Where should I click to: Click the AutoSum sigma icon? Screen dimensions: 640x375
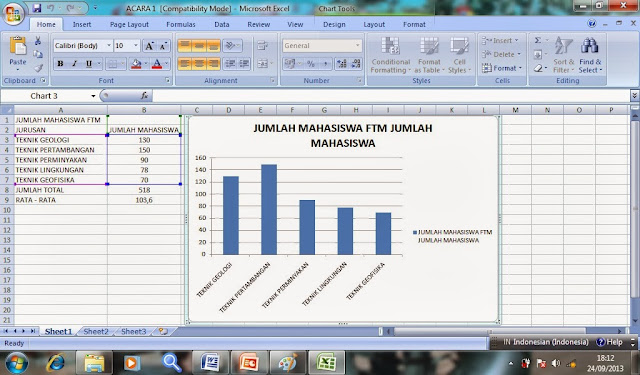[x=538, y=40]
